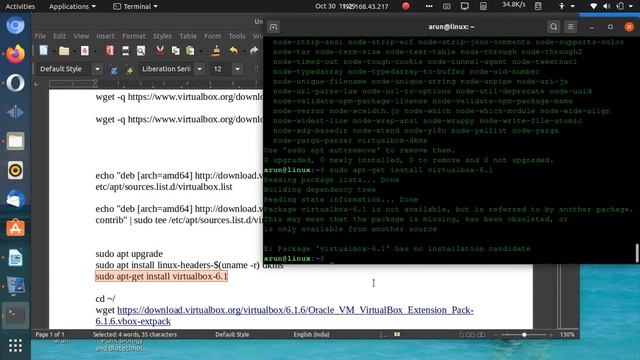This screenshot has height=360, width=640.
Task: Open New document dropdown arrow
Action: pos(53,51)
